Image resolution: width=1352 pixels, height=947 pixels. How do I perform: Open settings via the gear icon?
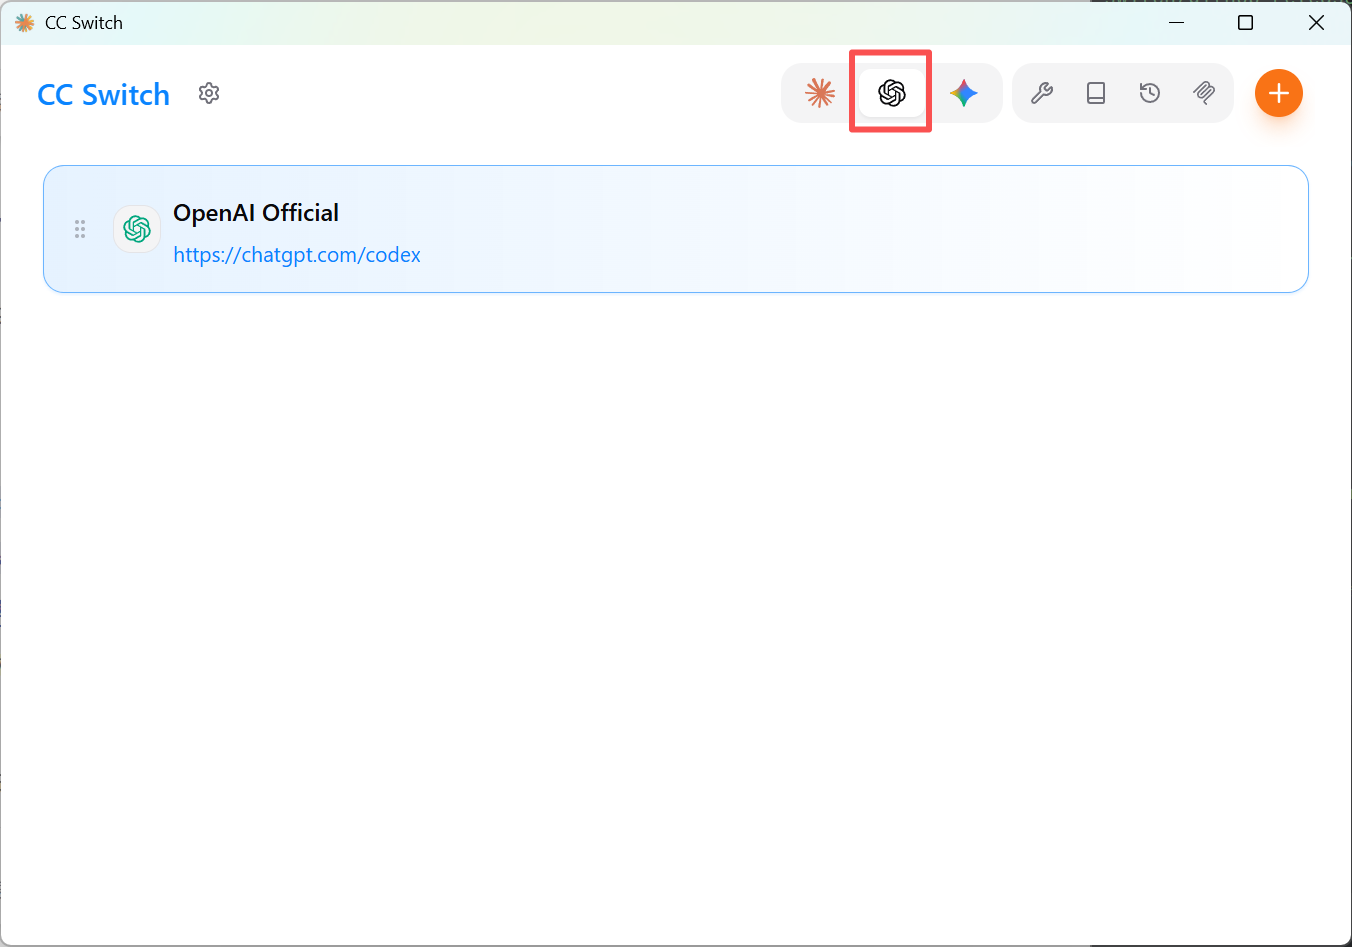click(209, 93)
